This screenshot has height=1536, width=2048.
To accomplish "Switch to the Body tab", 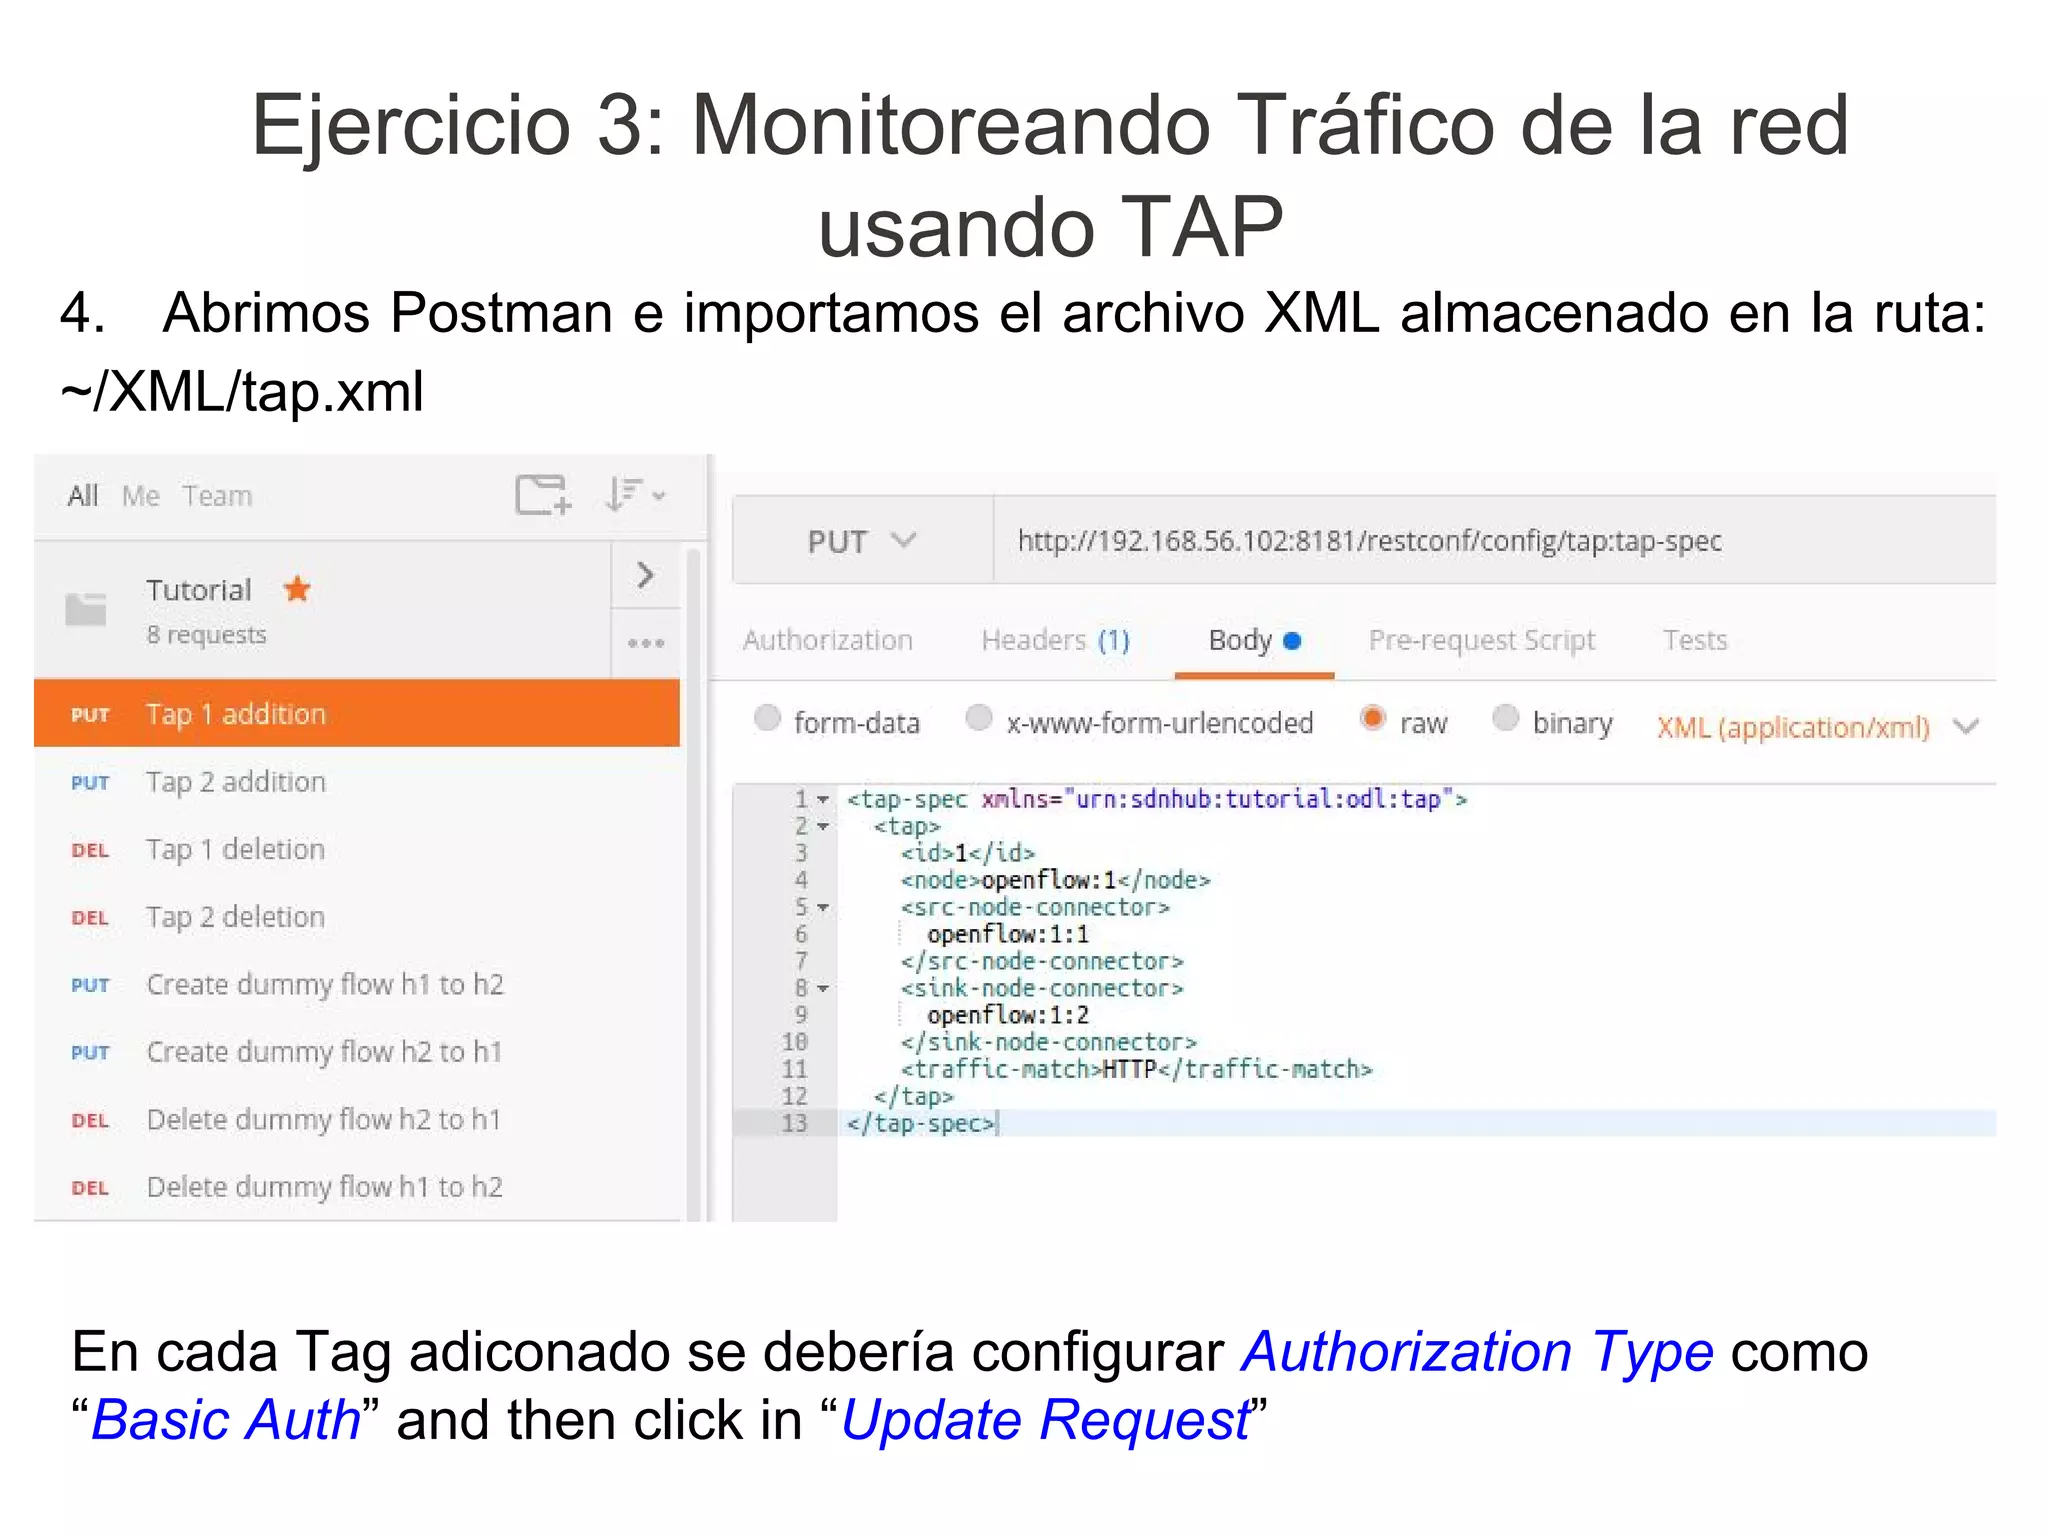I will pyautogui.click(x=1254, y=640).
